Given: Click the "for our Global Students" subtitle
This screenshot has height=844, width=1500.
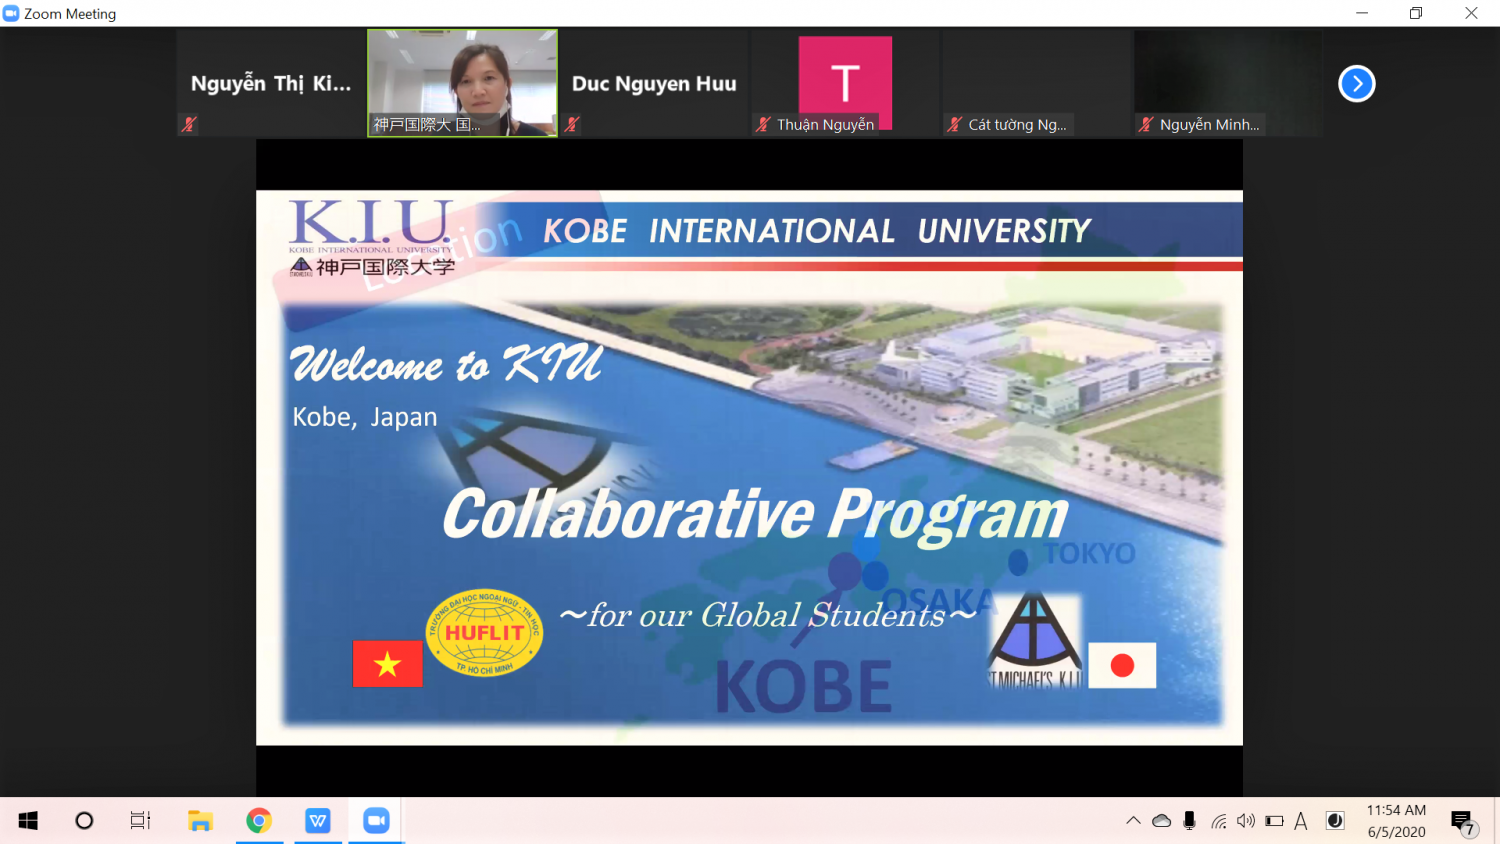Looking at the screenshot, I should (767, 615).
